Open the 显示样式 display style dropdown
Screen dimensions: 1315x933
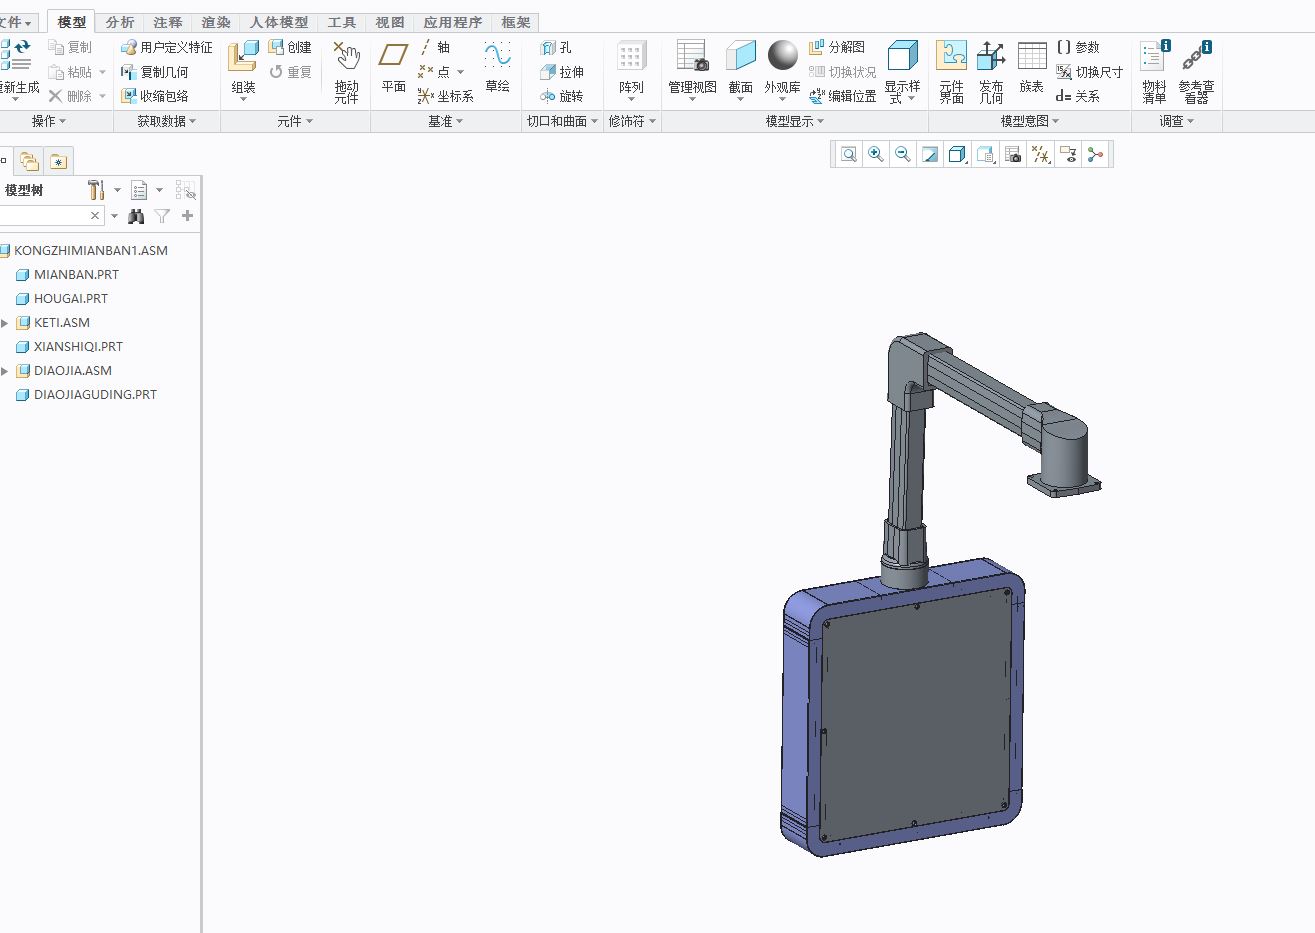pyautogui.click(x=902, y=70)
